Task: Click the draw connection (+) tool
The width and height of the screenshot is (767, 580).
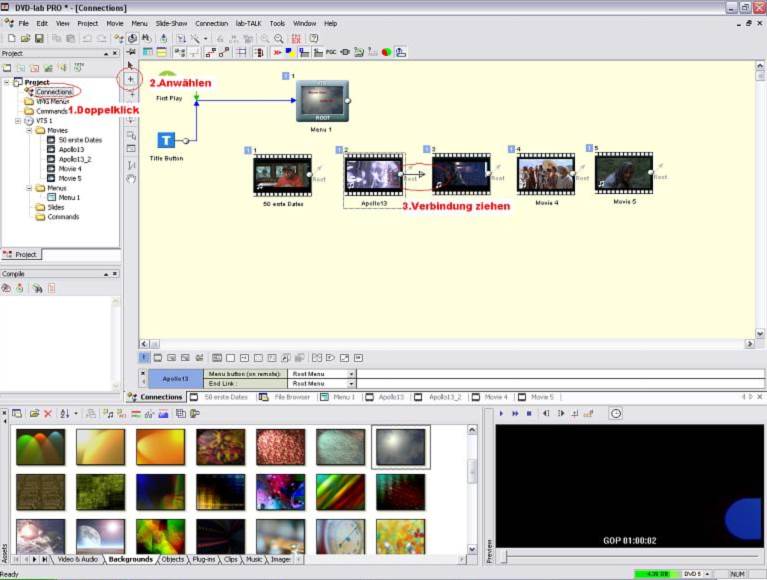Action: [x=131, y=79]
